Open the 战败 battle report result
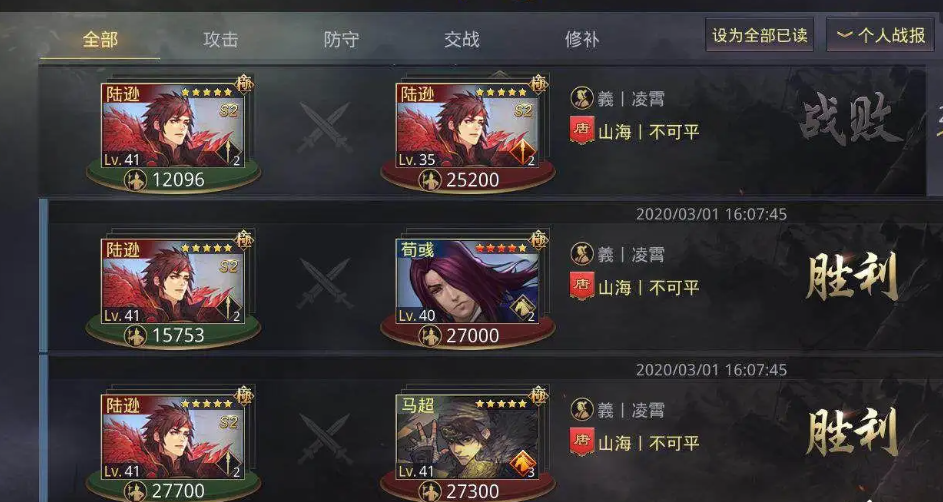Image resolution: width=943 pixels, height=502 pixels. (851, 119)
